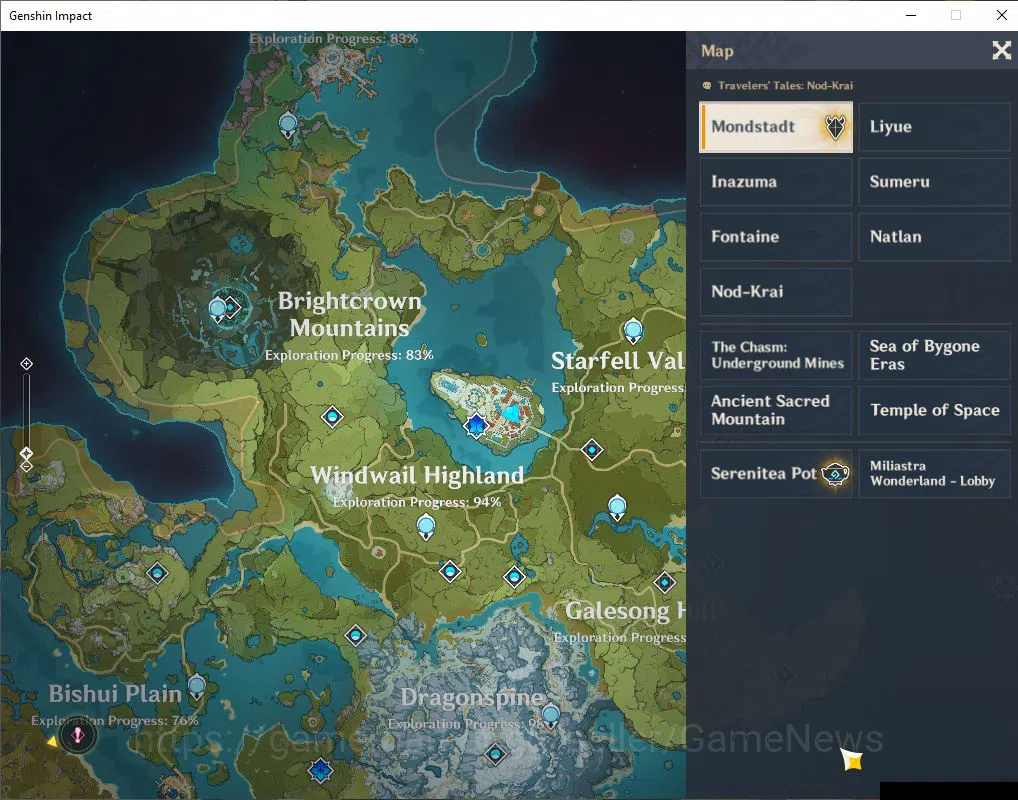The image size is (1018, 800).
Task: Close the Map side panel
Action: coord(1002,50)
